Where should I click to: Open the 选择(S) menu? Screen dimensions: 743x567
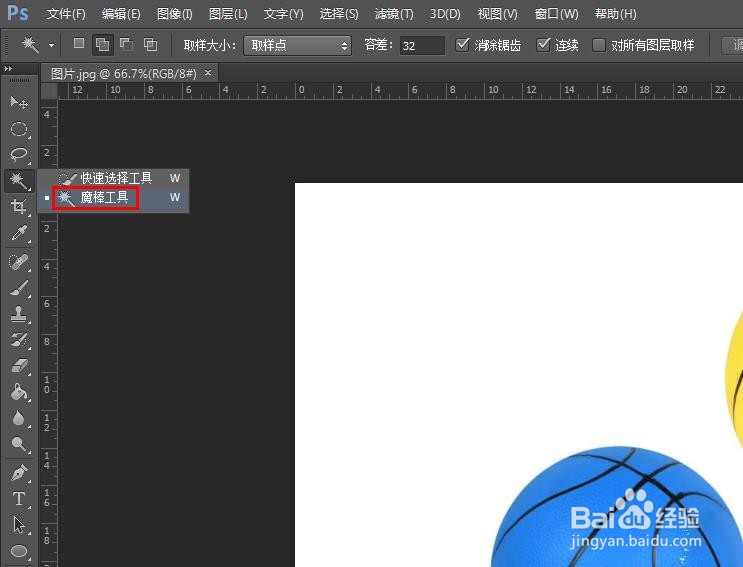click(x=339, y=14)
